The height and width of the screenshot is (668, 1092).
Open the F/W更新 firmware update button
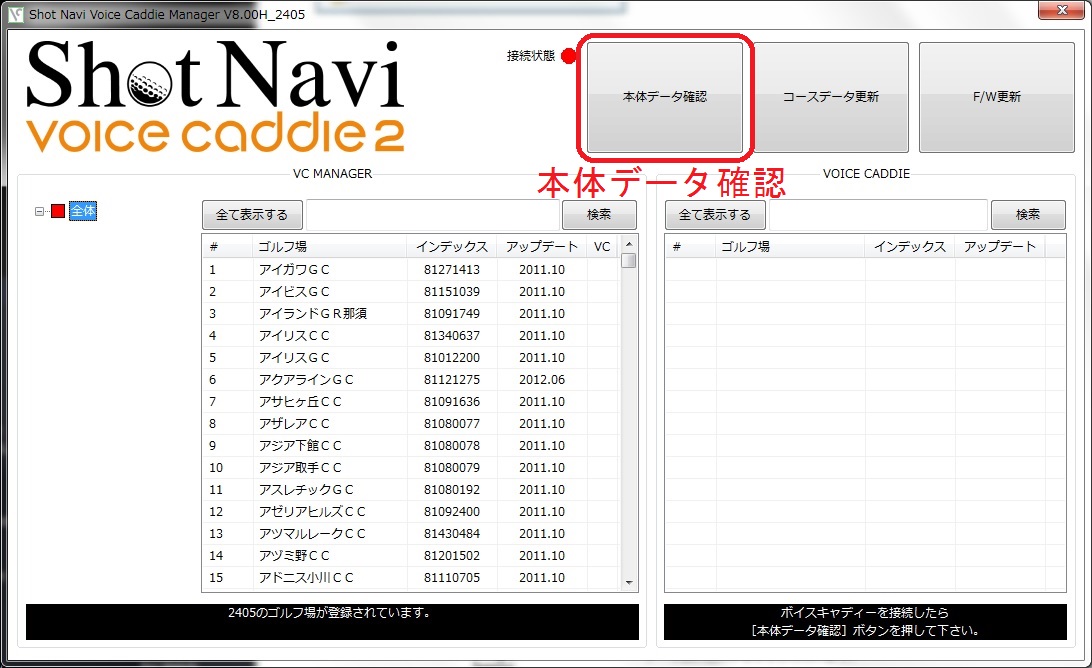(x=996, y=97)
